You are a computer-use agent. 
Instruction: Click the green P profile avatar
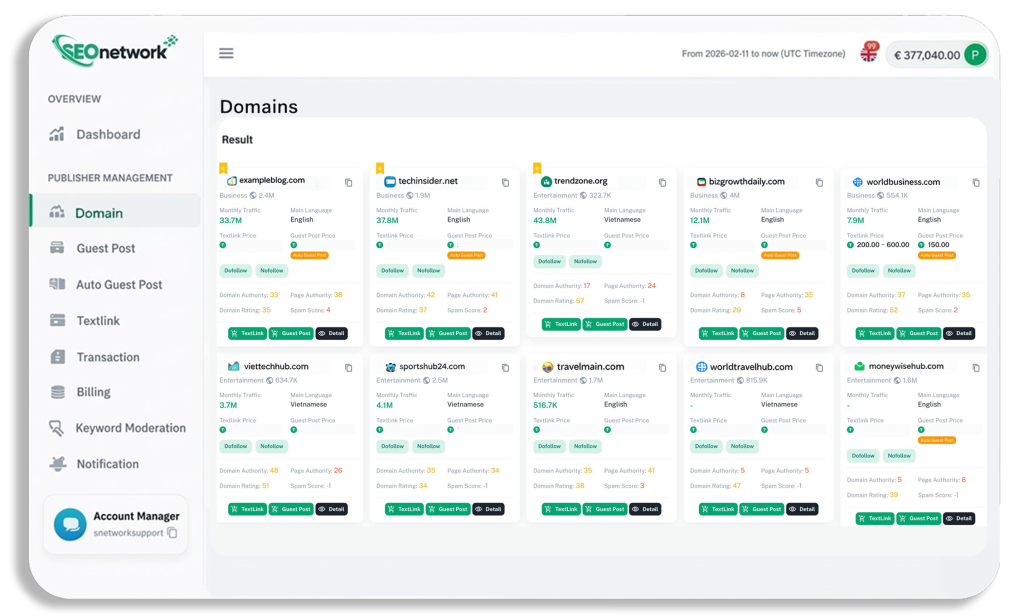point(975,55)
